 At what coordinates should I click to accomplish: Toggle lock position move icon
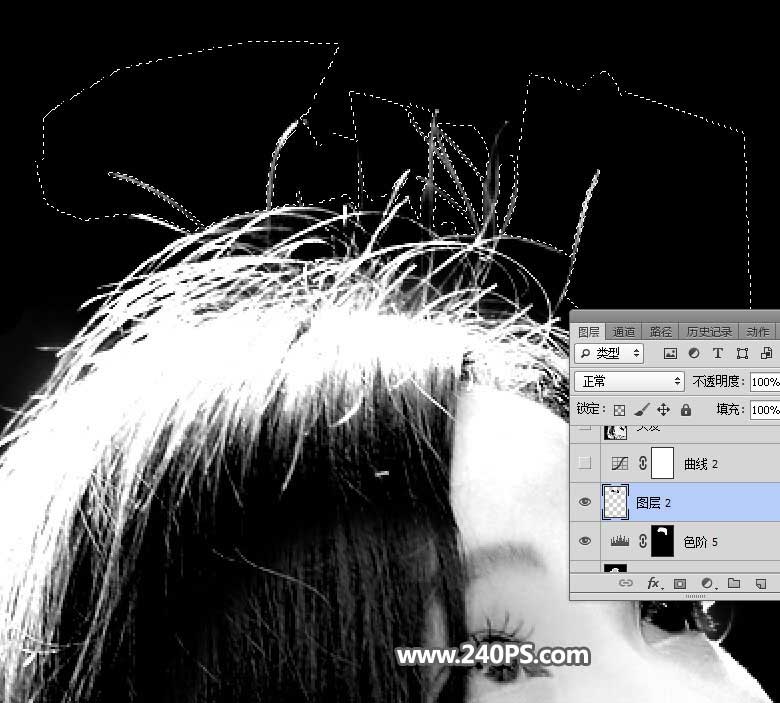663,409
